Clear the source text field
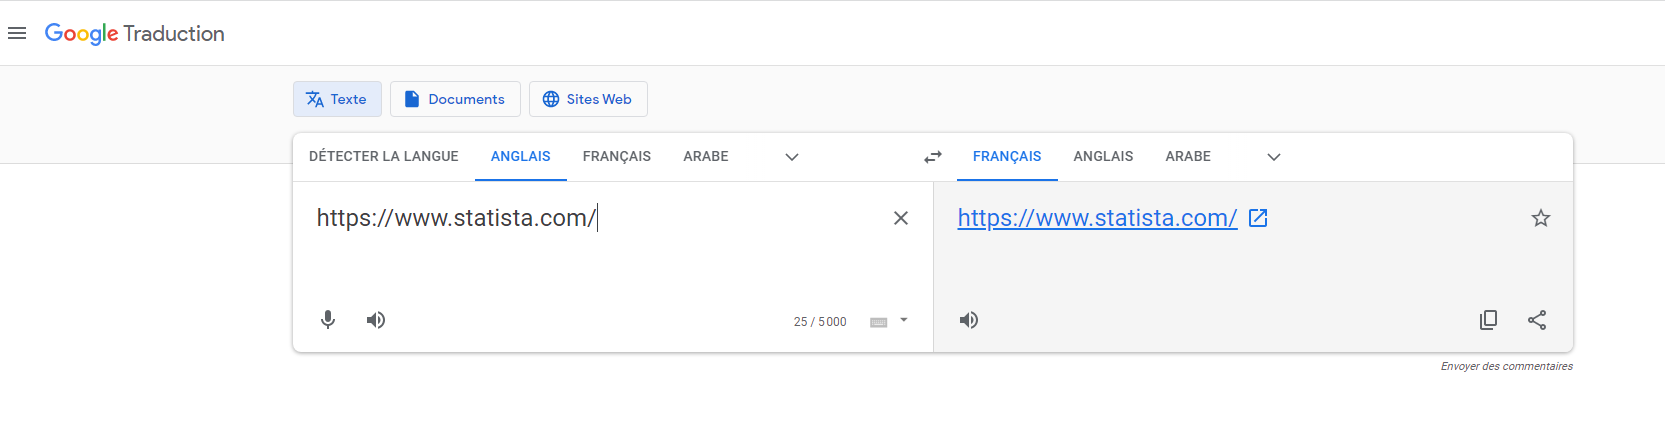 (x=900, y=218)
